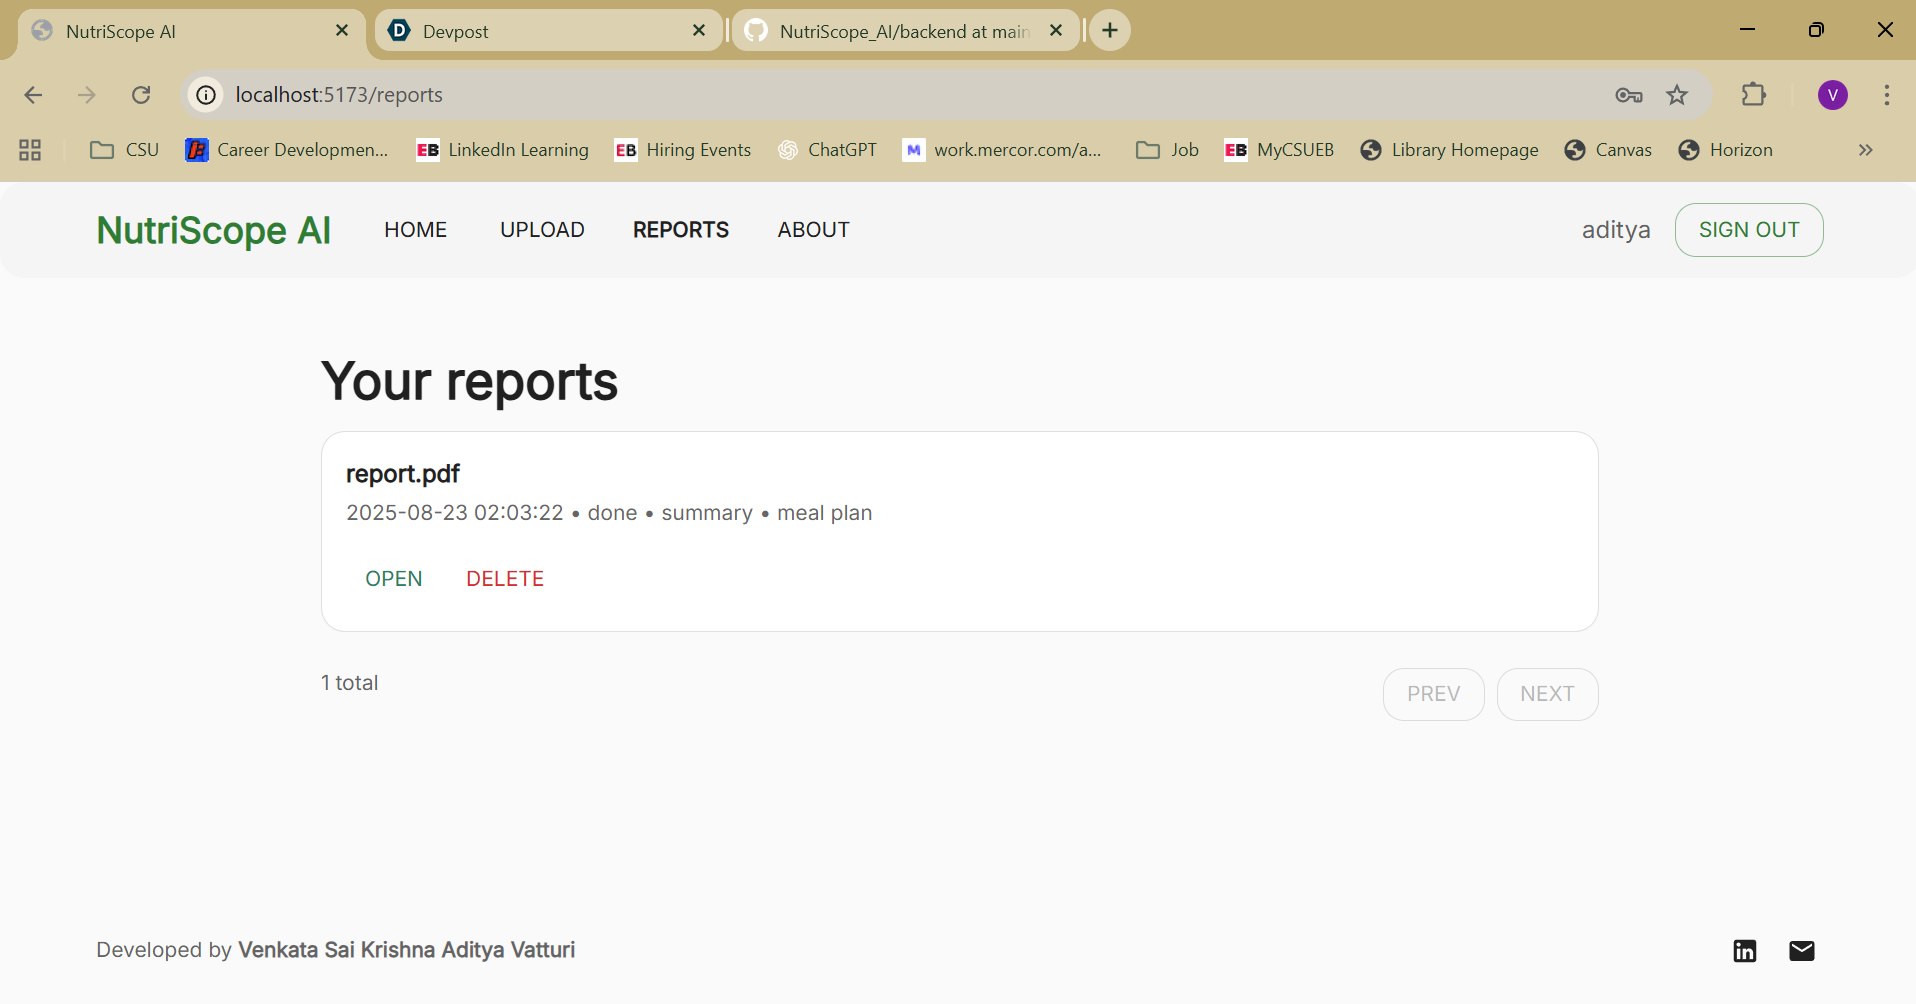Open the browser extensions puzzle icon
This screenshot has width=1916, height=1004.
click(1754, 95)
